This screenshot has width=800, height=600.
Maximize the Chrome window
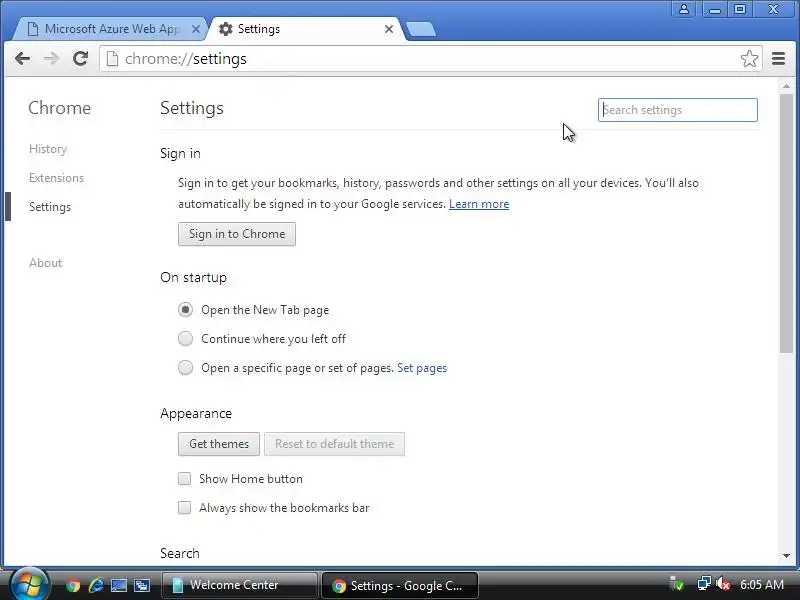[740, 9]
